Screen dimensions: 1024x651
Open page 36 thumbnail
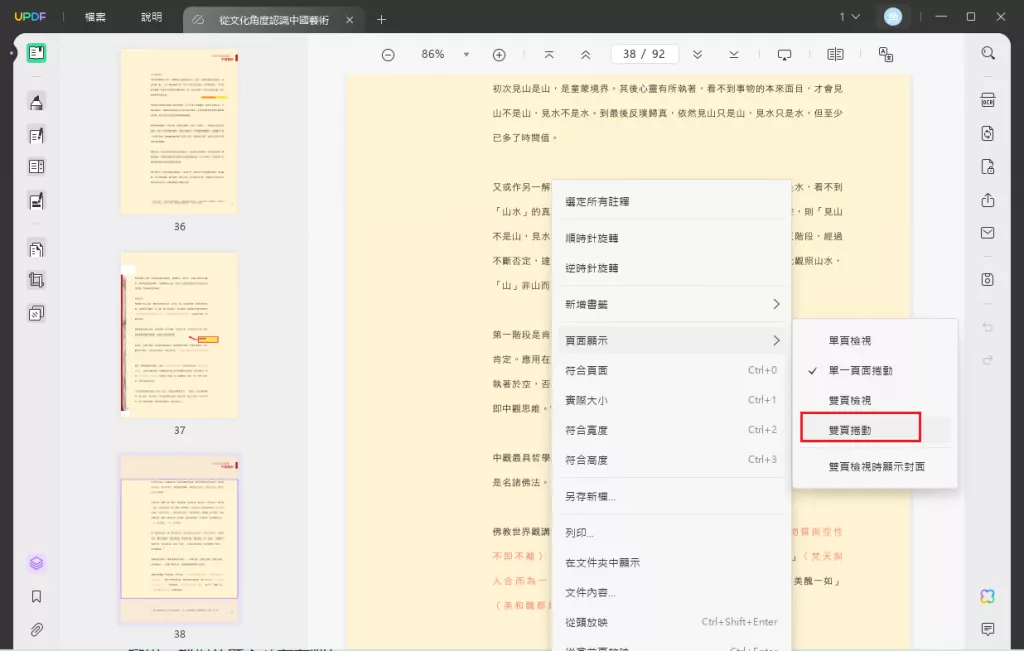(179, 131)
